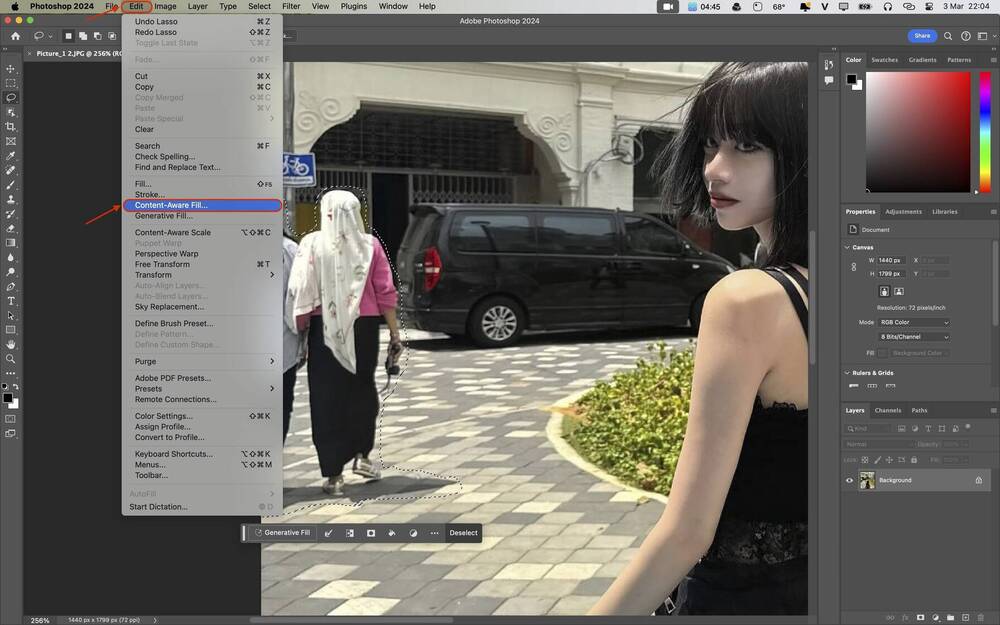Collapse the Canvas section
Image resolution: width=1000 pixels, height=625 pixels.
[x=847, y=247]
